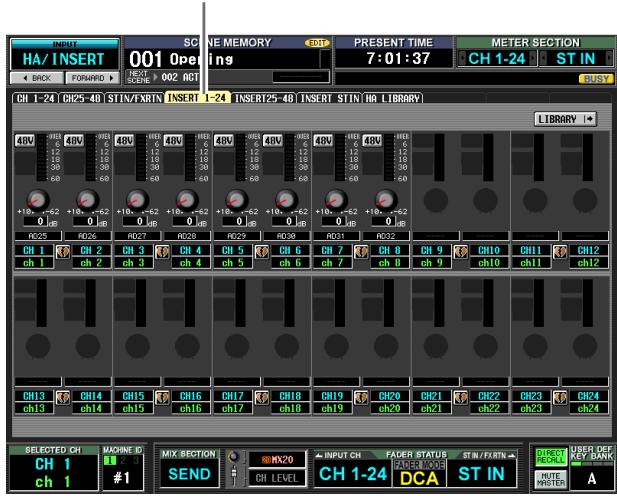617x496 pixels.
Task: Toggle pair icon between CH 7 and CH 8
Action: click(x=361, y=252)
